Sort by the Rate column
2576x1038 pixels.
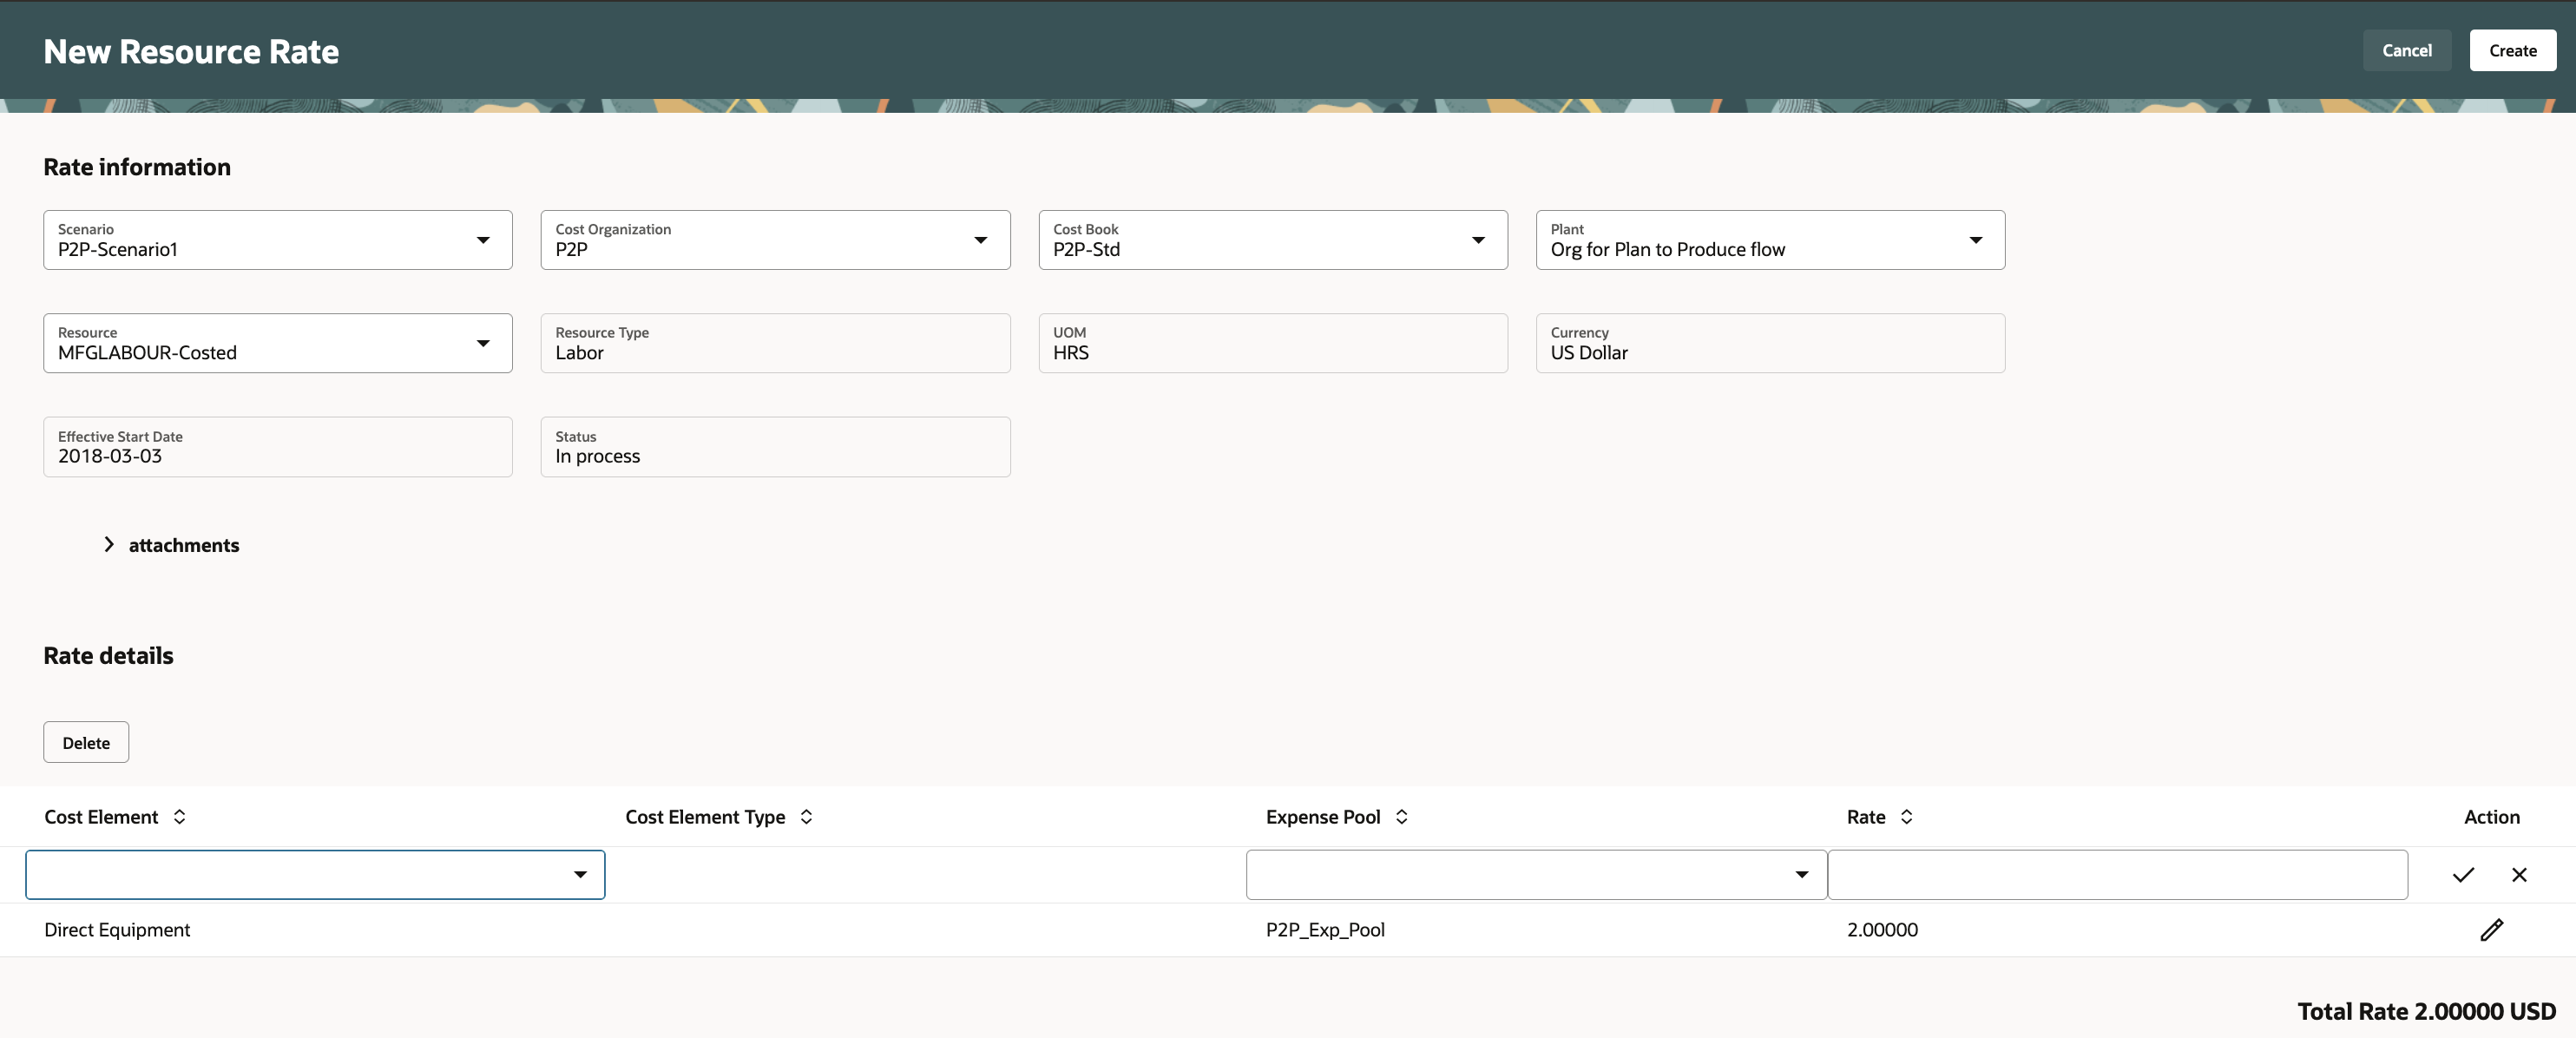(x=1906, y=817)
